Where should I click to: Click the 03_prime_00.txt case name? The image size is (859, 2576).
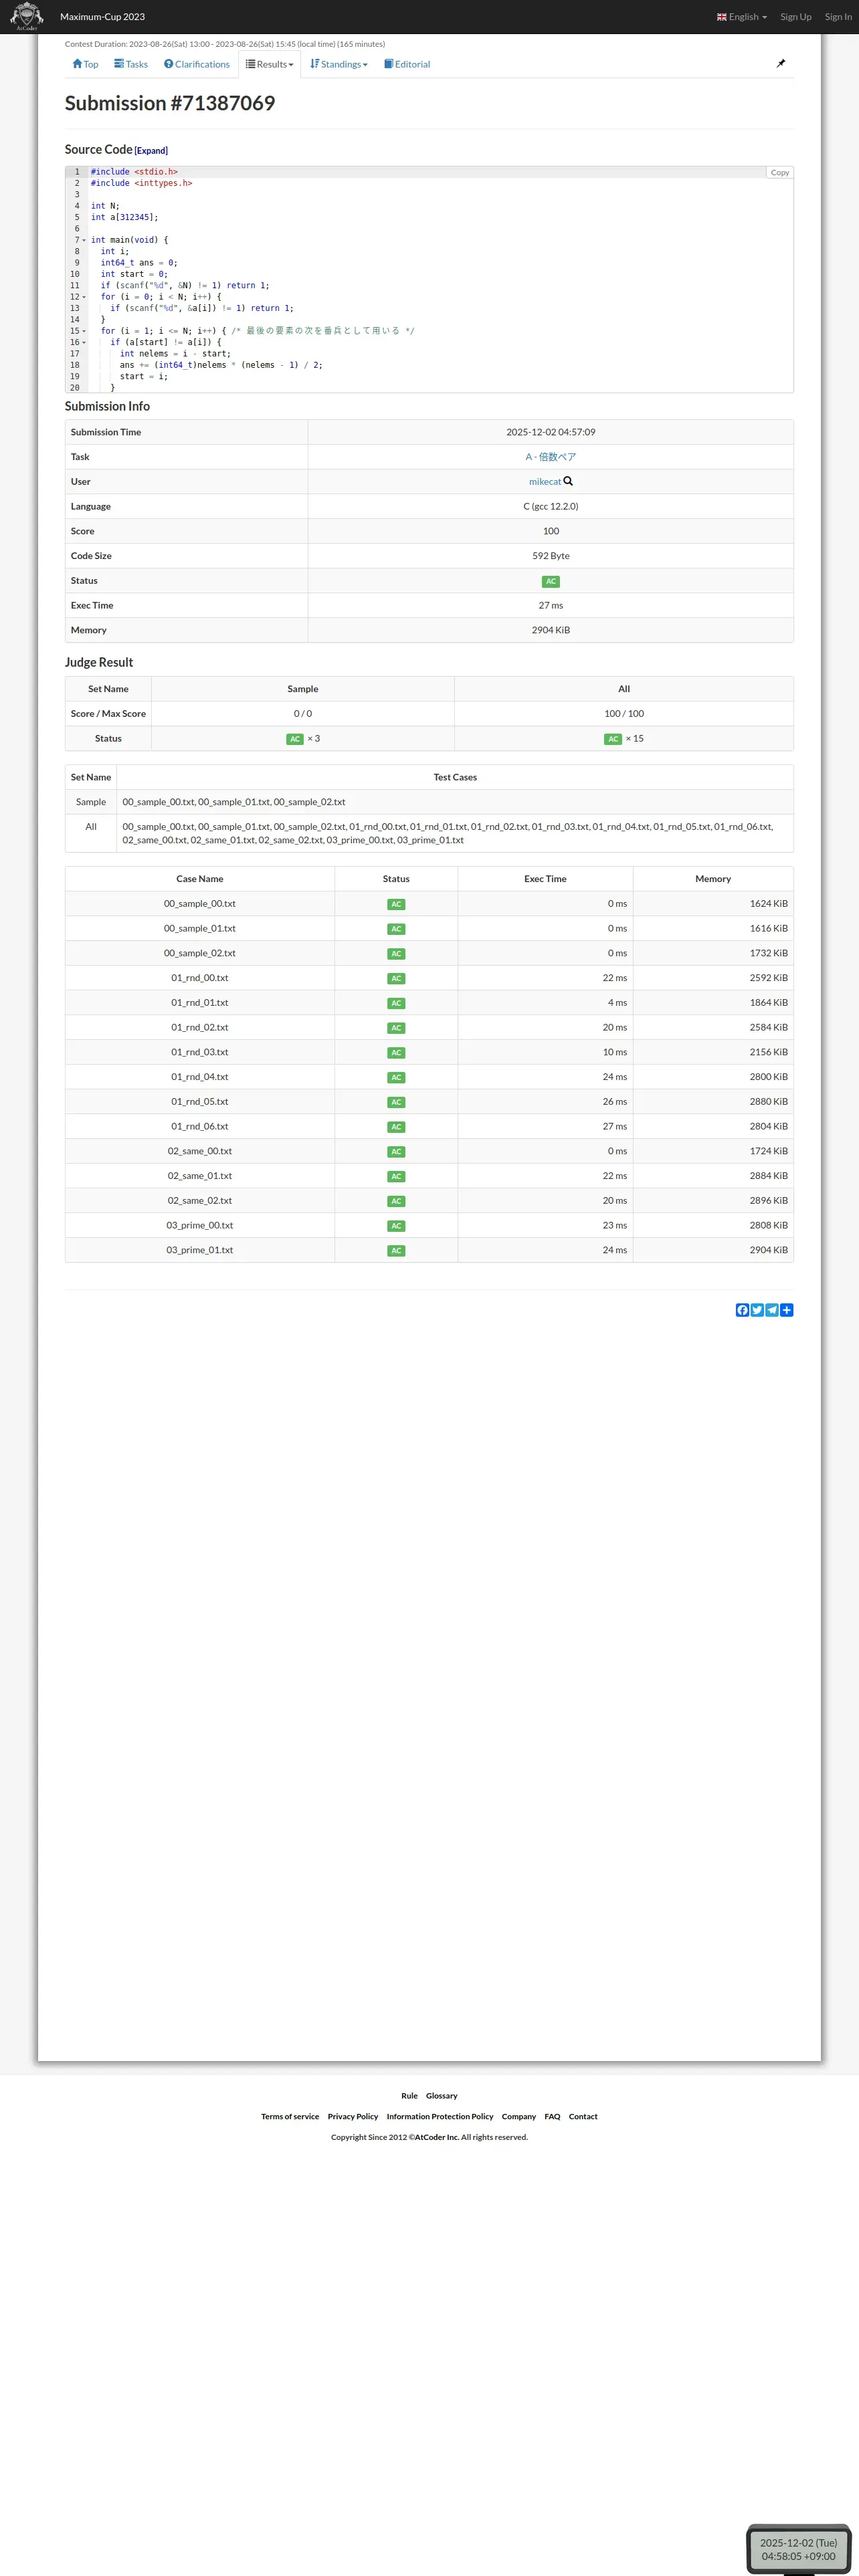[200, 1225]
